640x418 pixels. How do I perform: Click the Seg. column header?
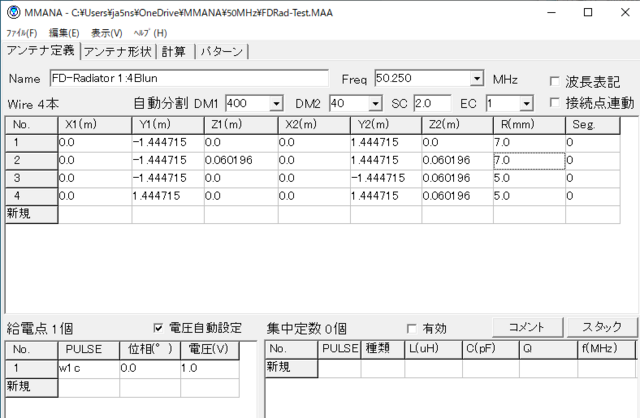point(593,125)
